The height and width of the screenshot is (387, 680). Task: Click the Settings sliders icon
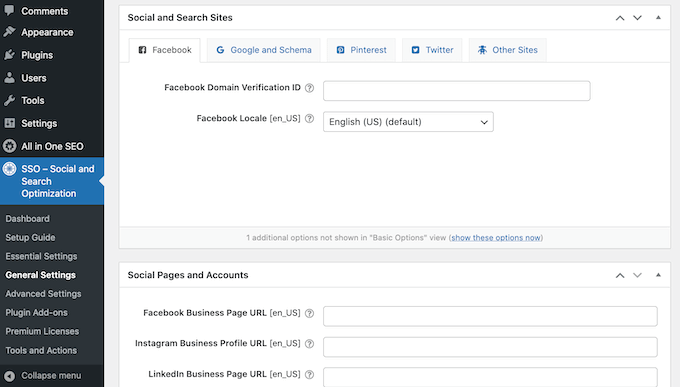[9, 123]
